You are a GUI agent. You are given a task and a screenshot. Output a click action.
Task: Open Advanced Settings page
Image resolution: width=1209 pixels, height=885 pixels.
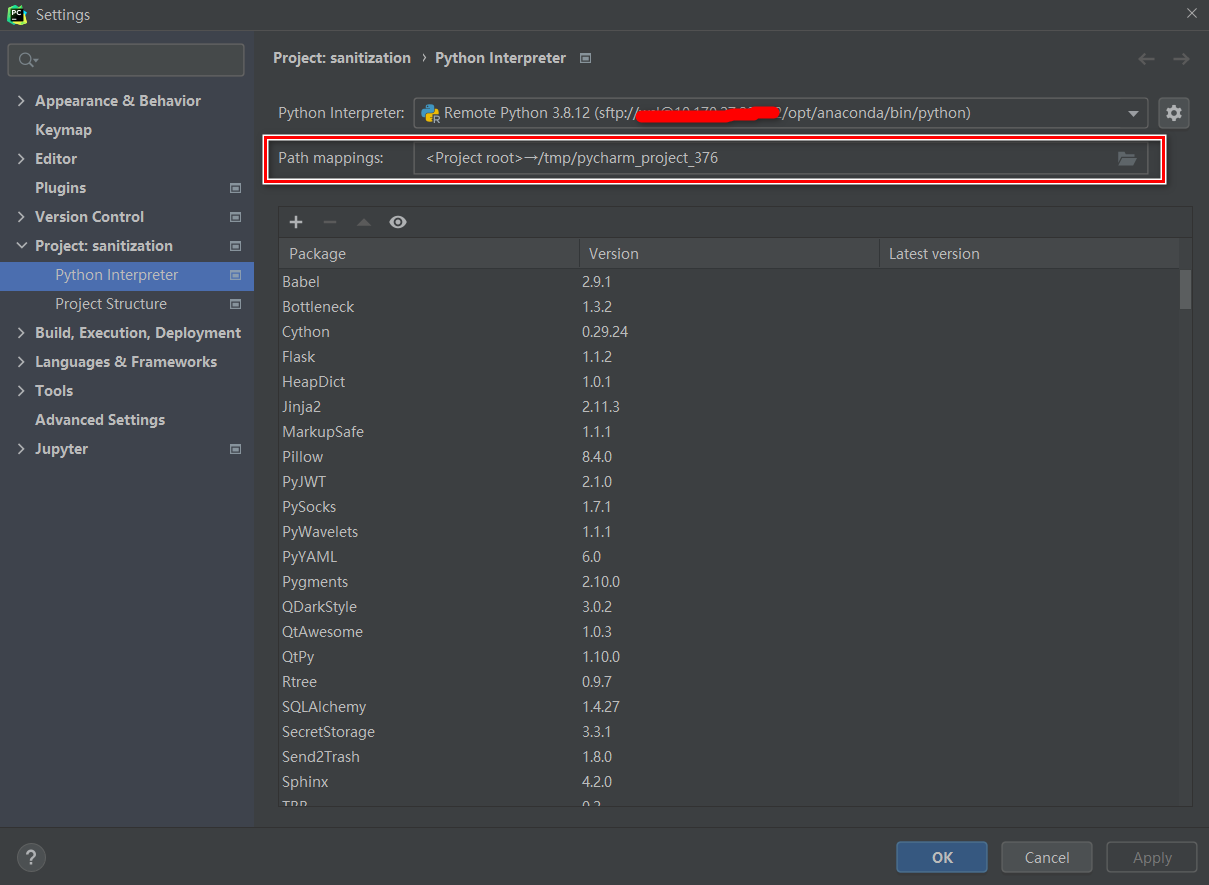(x=100, y=420)
